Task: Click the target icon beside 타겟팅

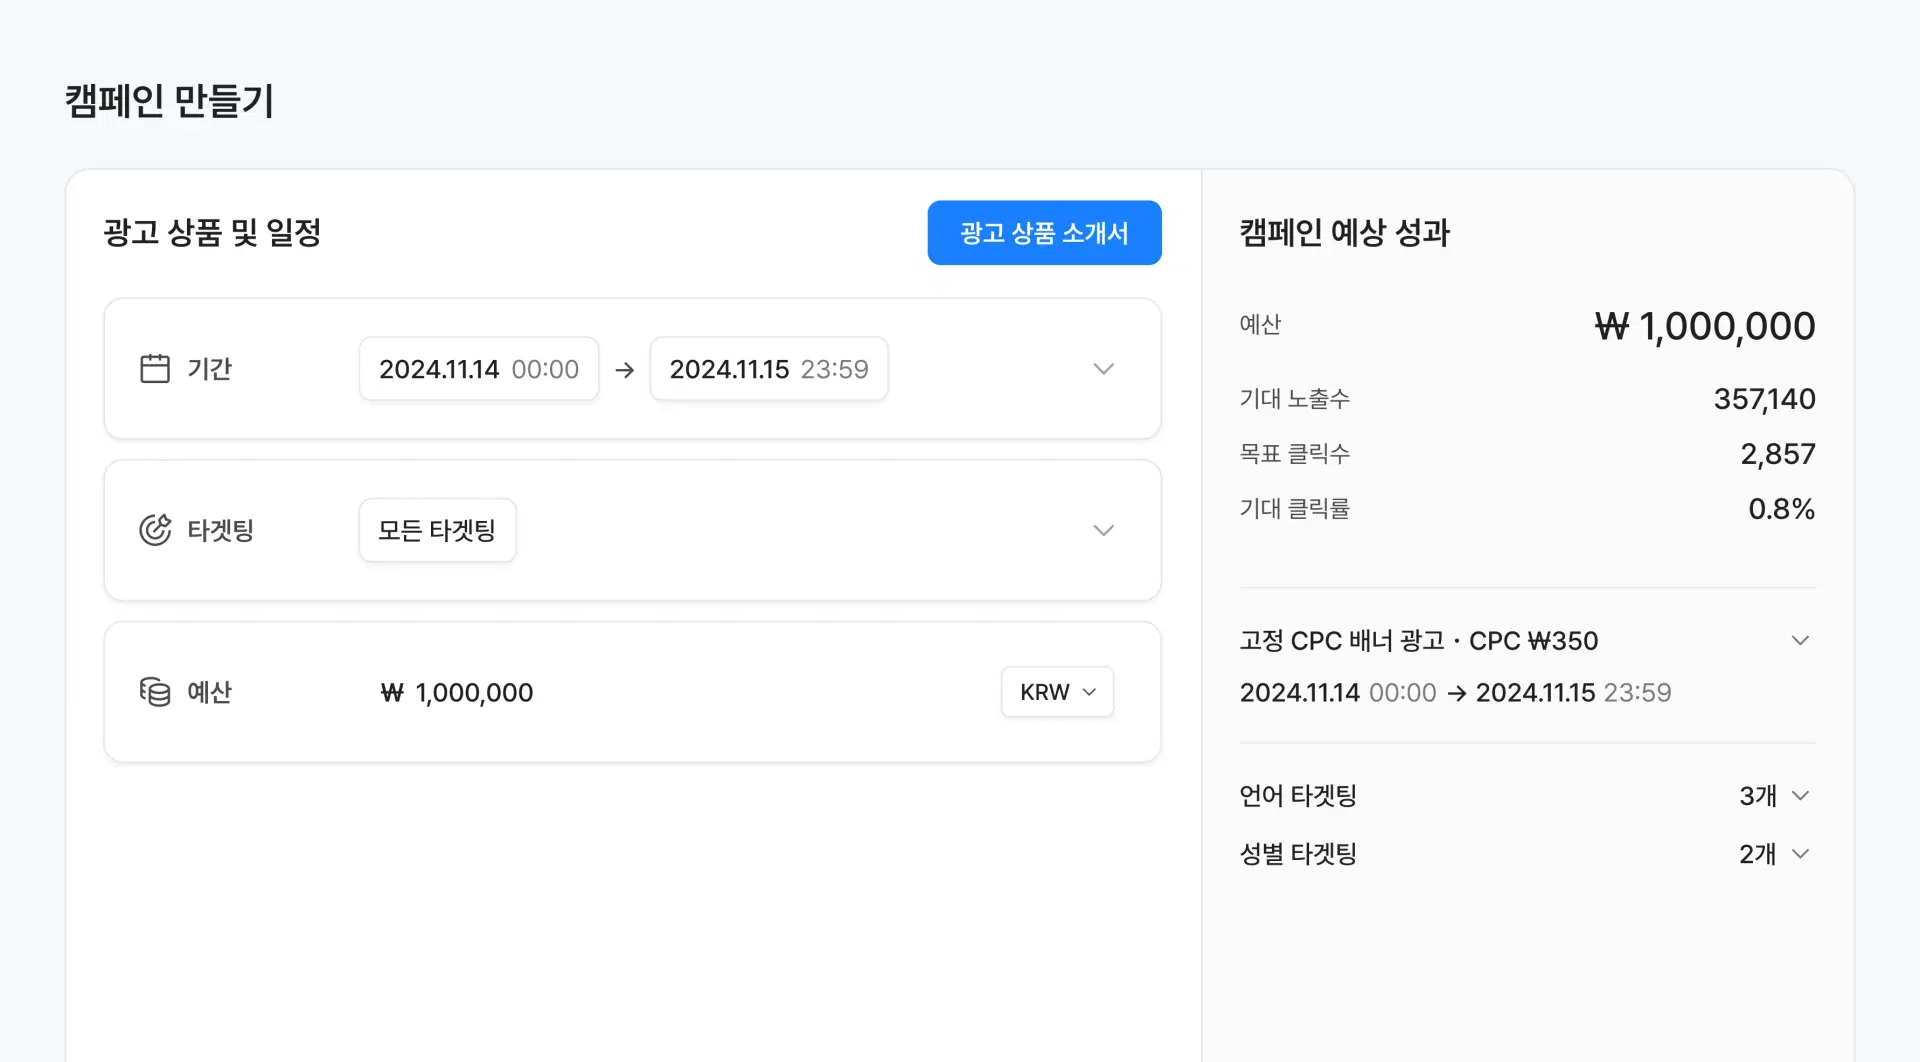Action: [x=155, y=530]
